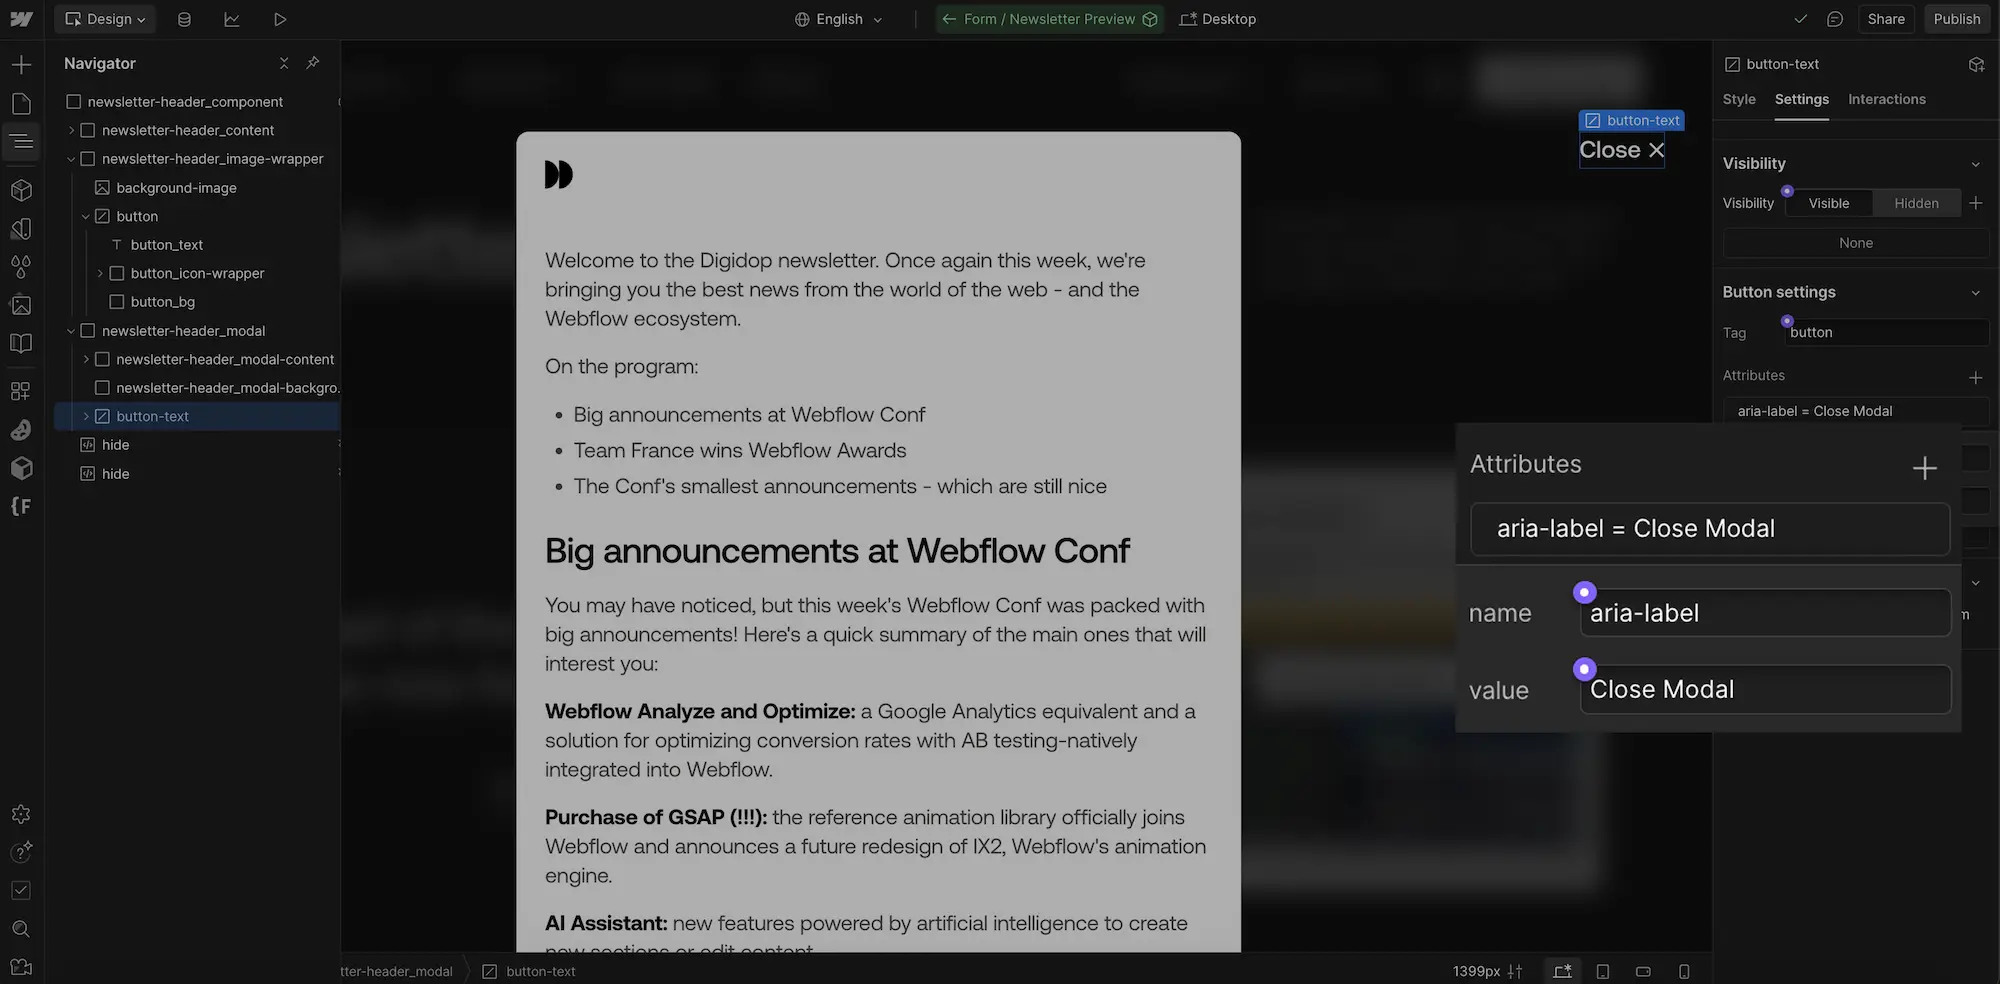
Task: Click the Close X button on canvas
Action: pyautogui.click(x=1621, y=150)
